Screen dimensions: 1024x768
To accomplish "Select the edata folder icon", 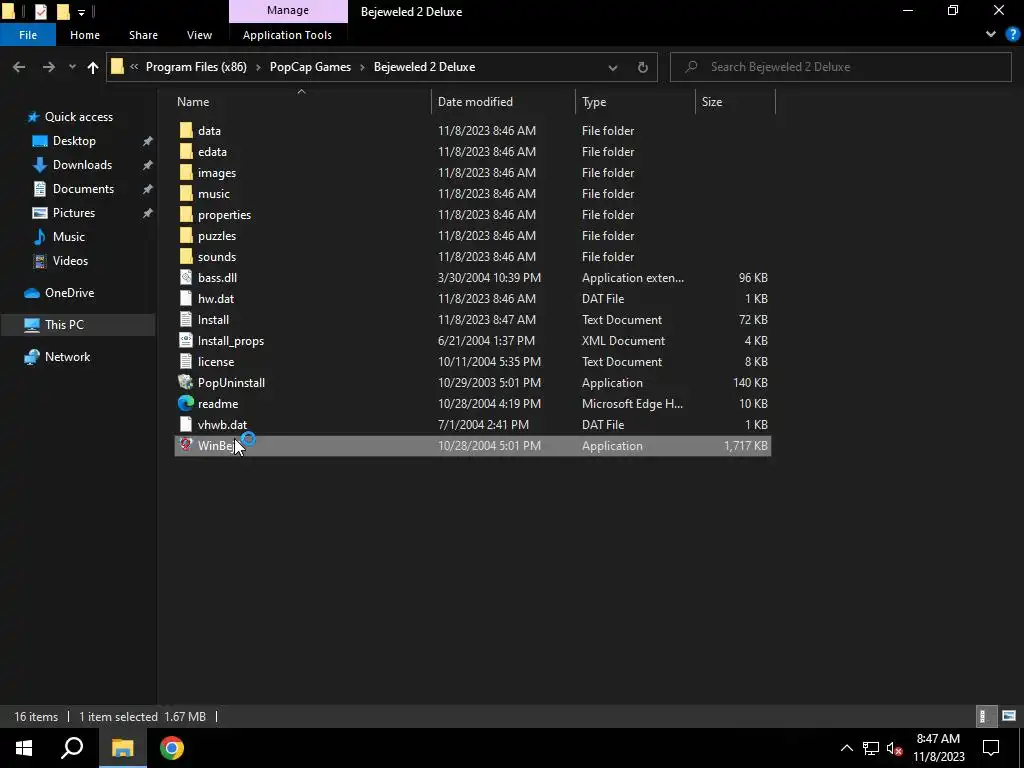I will coord(186,152).
